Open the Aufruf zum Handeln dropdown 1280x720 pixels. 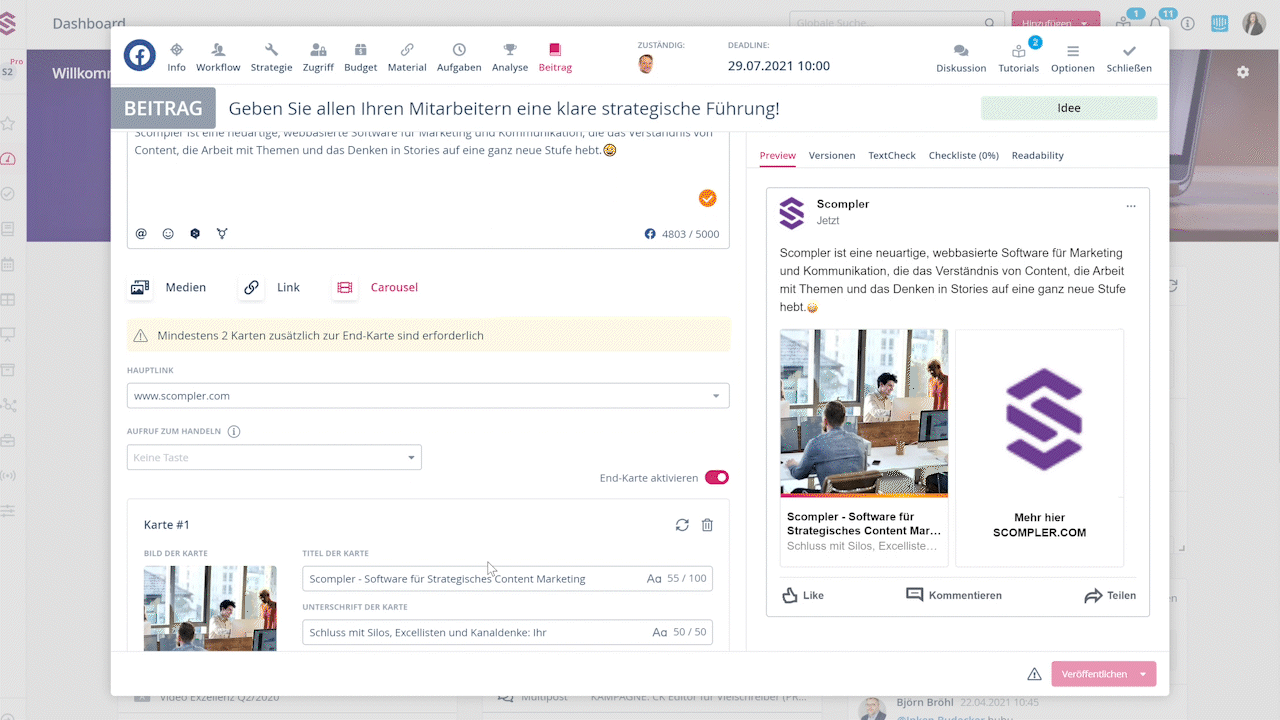tap(274, 458)
